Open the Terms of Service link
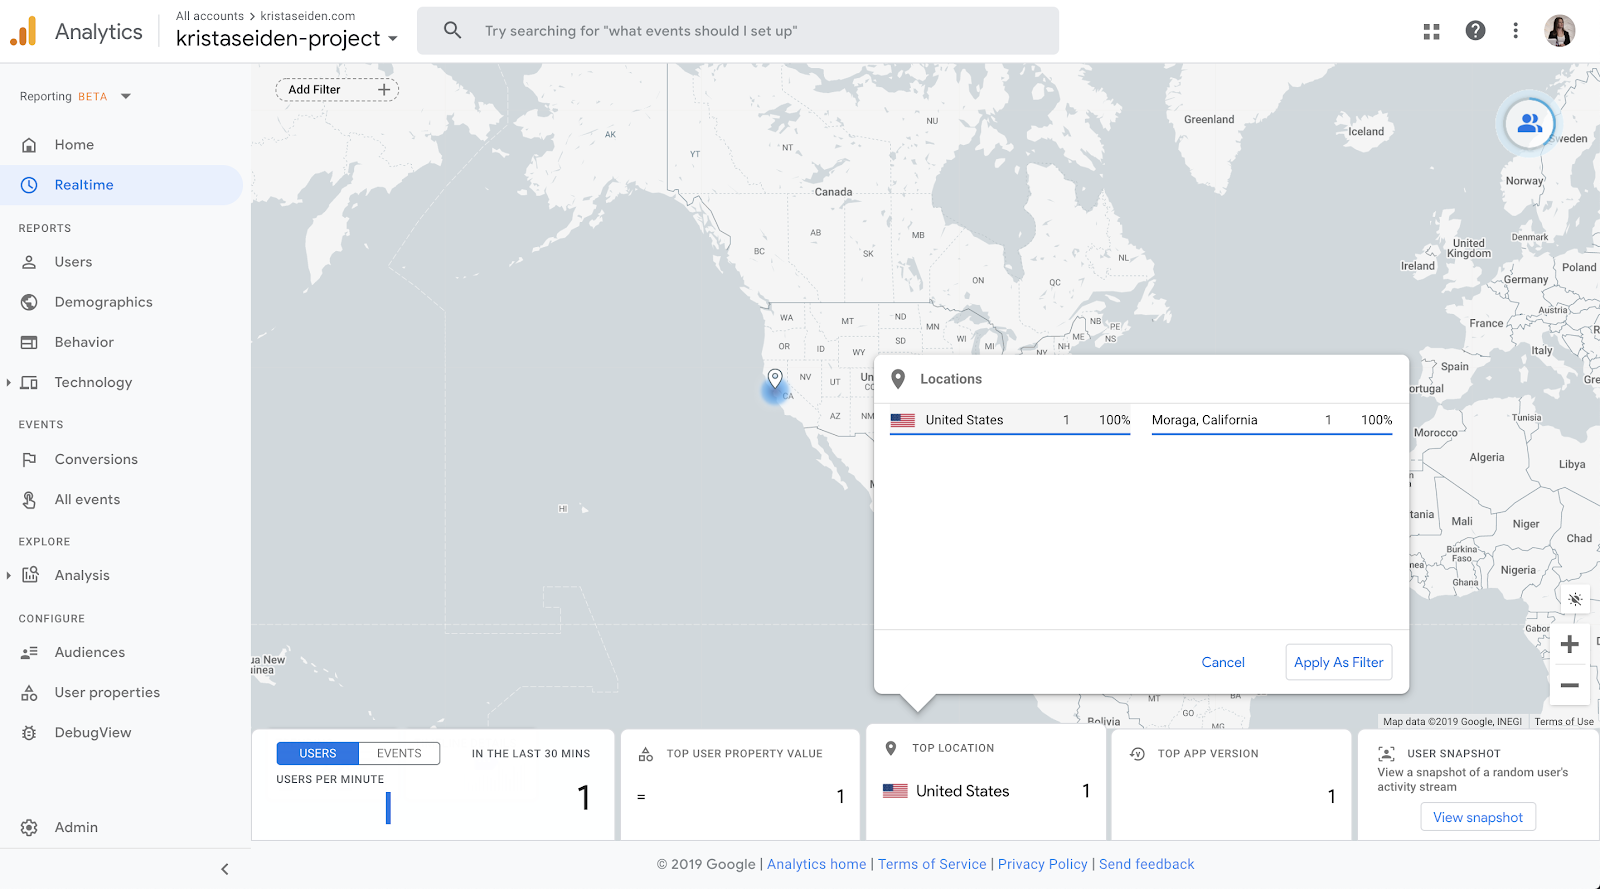This screenshot has width=1600, height=889. tap(932, 864)
